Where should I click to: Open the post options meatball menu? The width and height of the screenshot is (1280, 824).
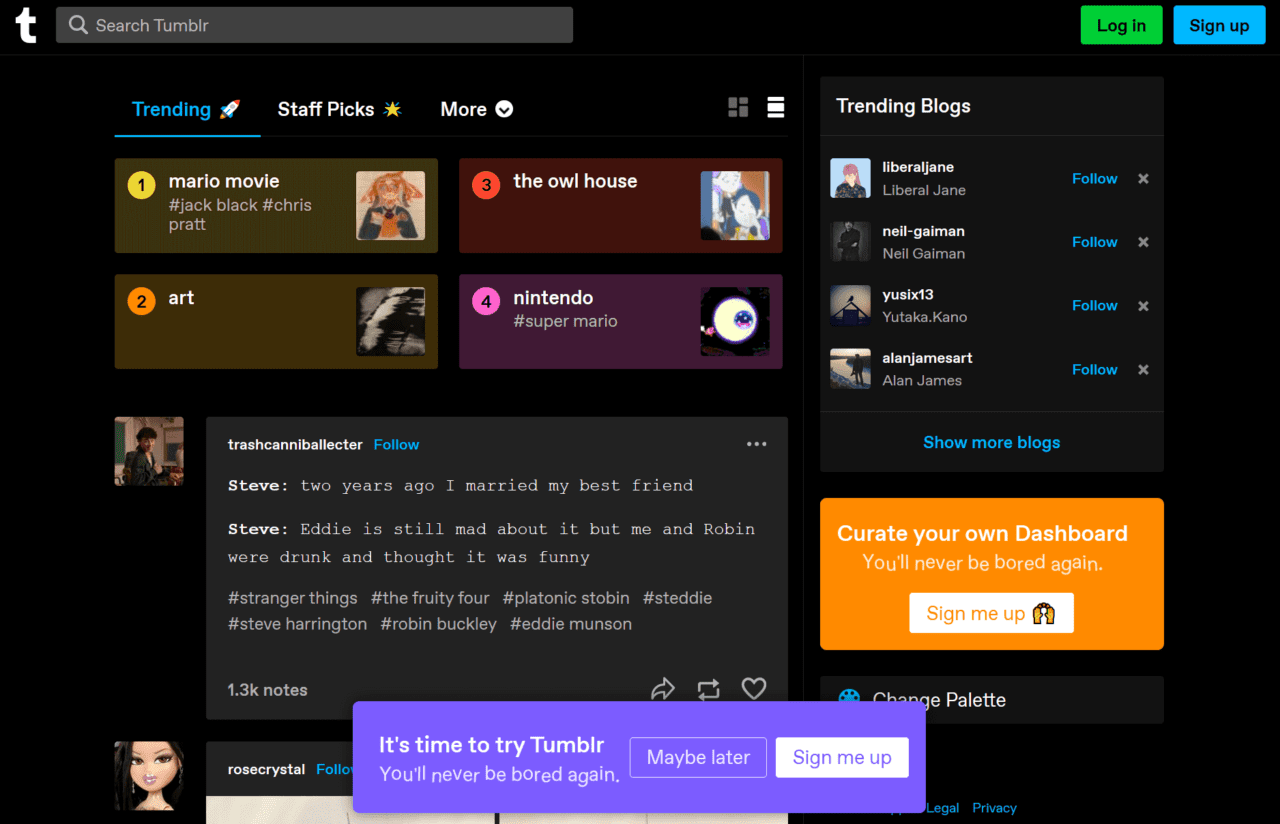[757, 444]
